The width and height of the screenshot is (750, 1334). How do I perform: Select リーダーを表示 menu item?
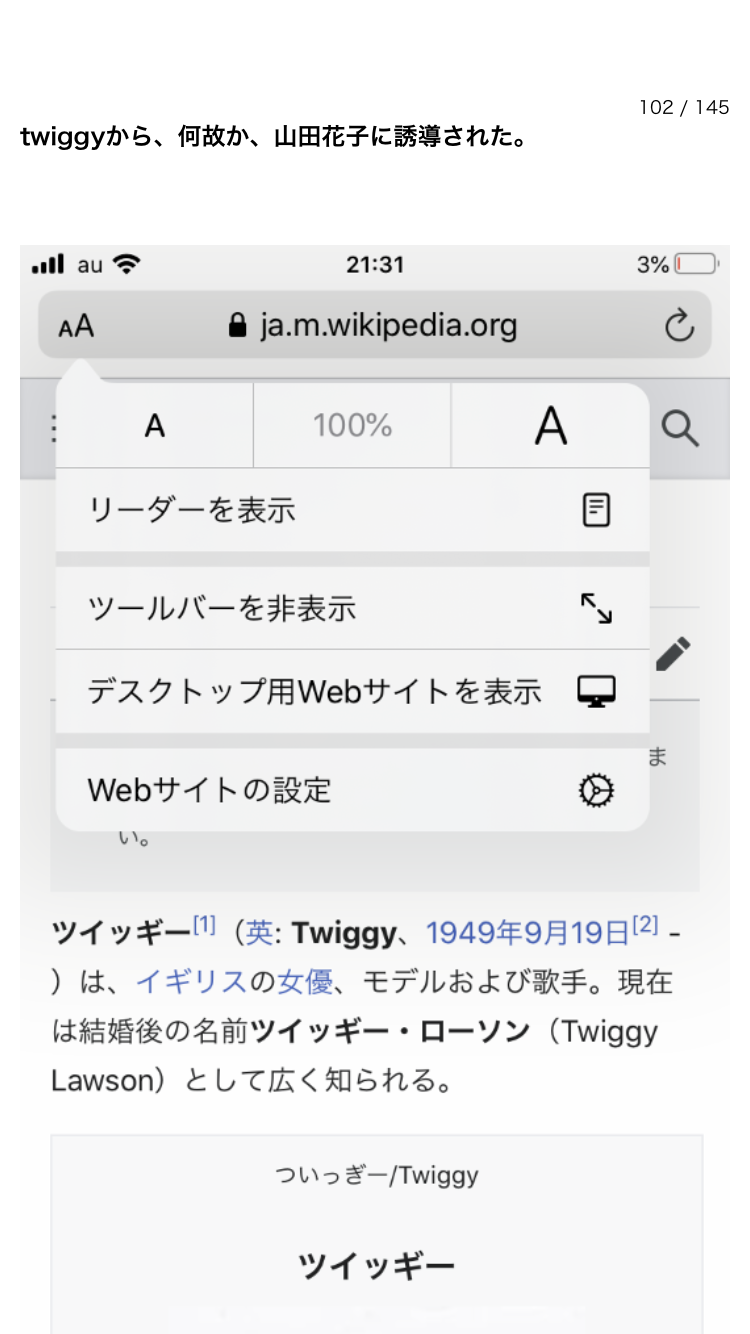pos(192,510)
